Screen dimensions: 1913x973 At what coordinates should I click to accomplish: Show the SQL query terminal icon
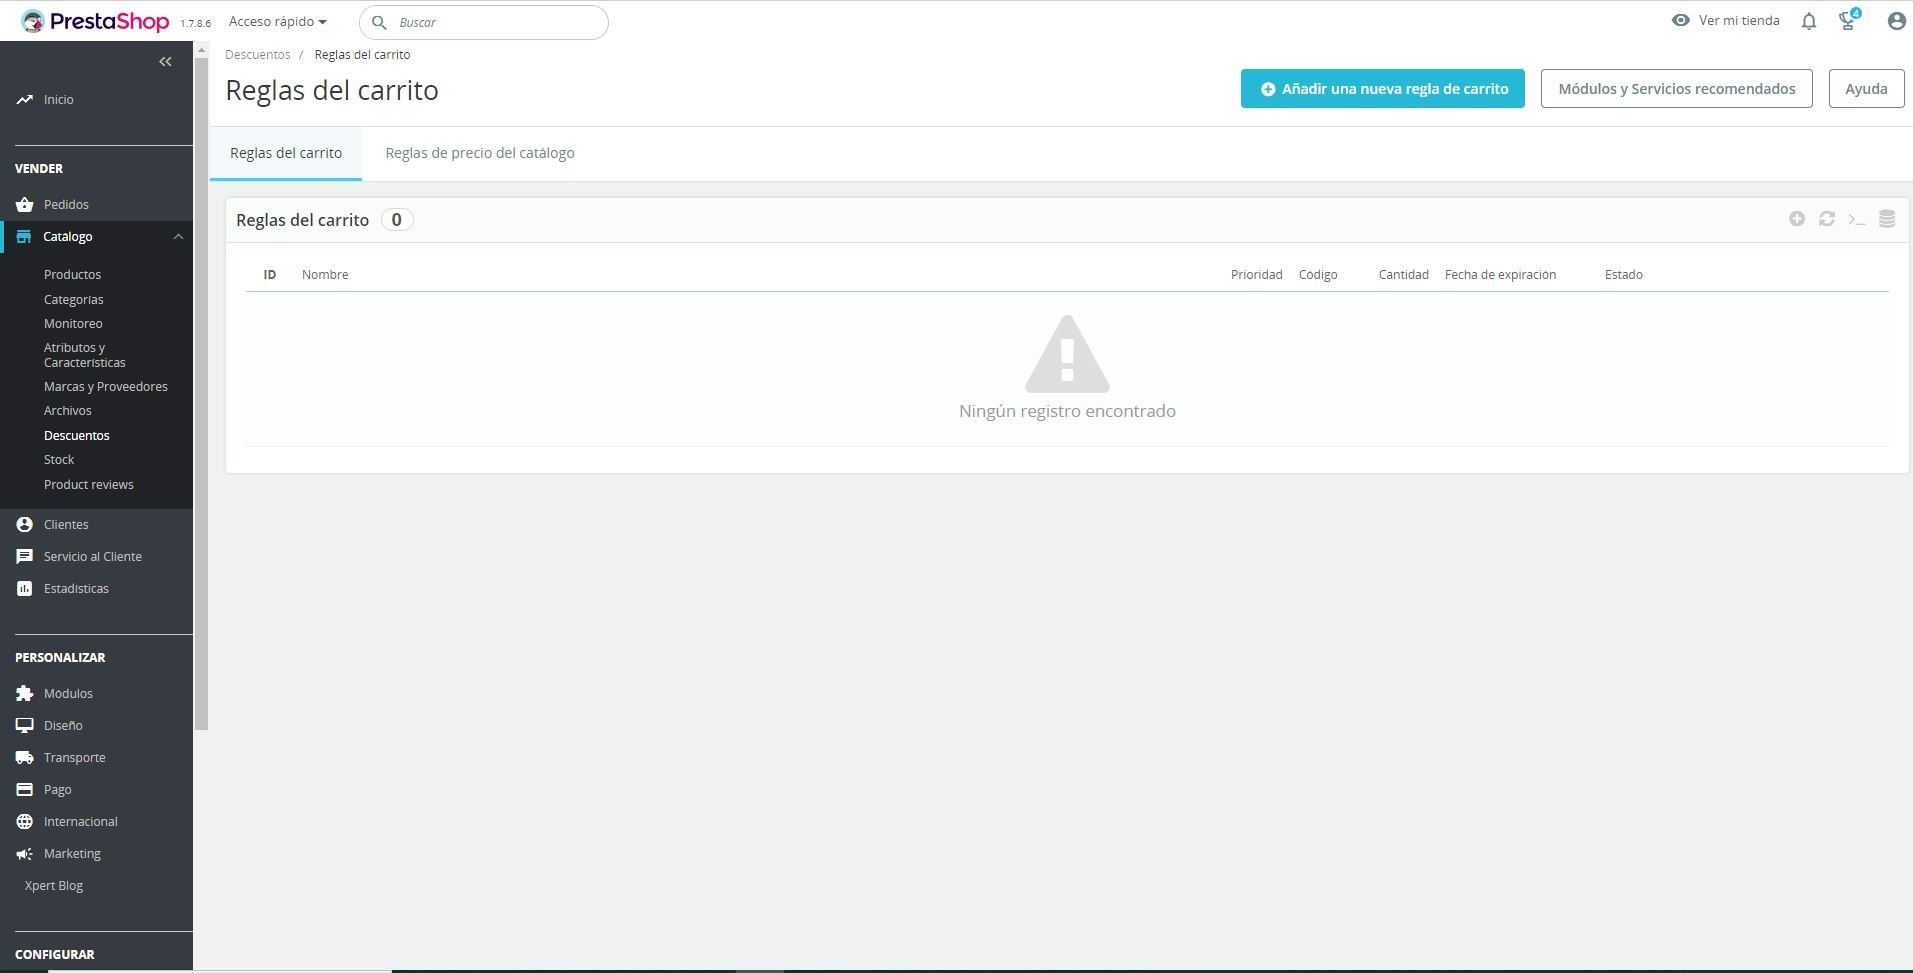click(1857, 219)
